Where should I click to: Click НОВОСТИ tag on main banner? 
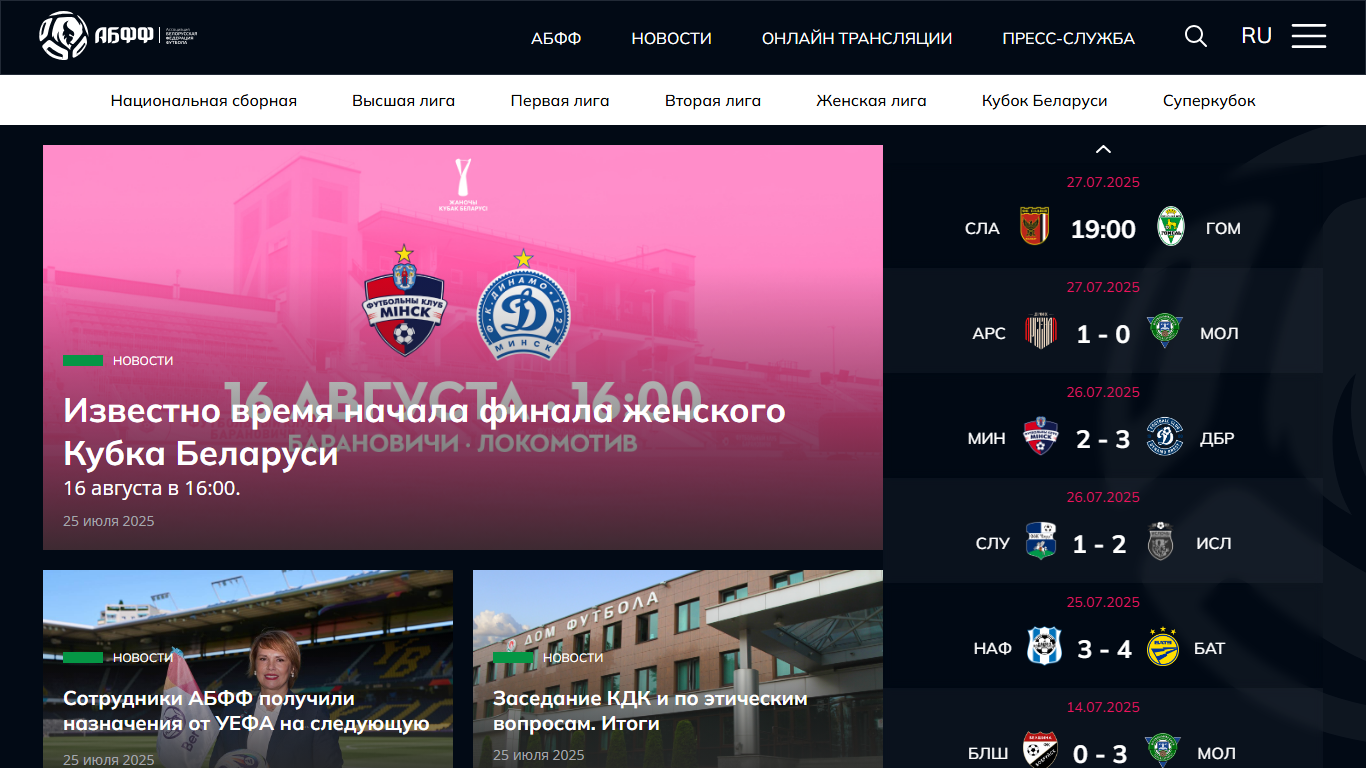click(x=143, y=360)
